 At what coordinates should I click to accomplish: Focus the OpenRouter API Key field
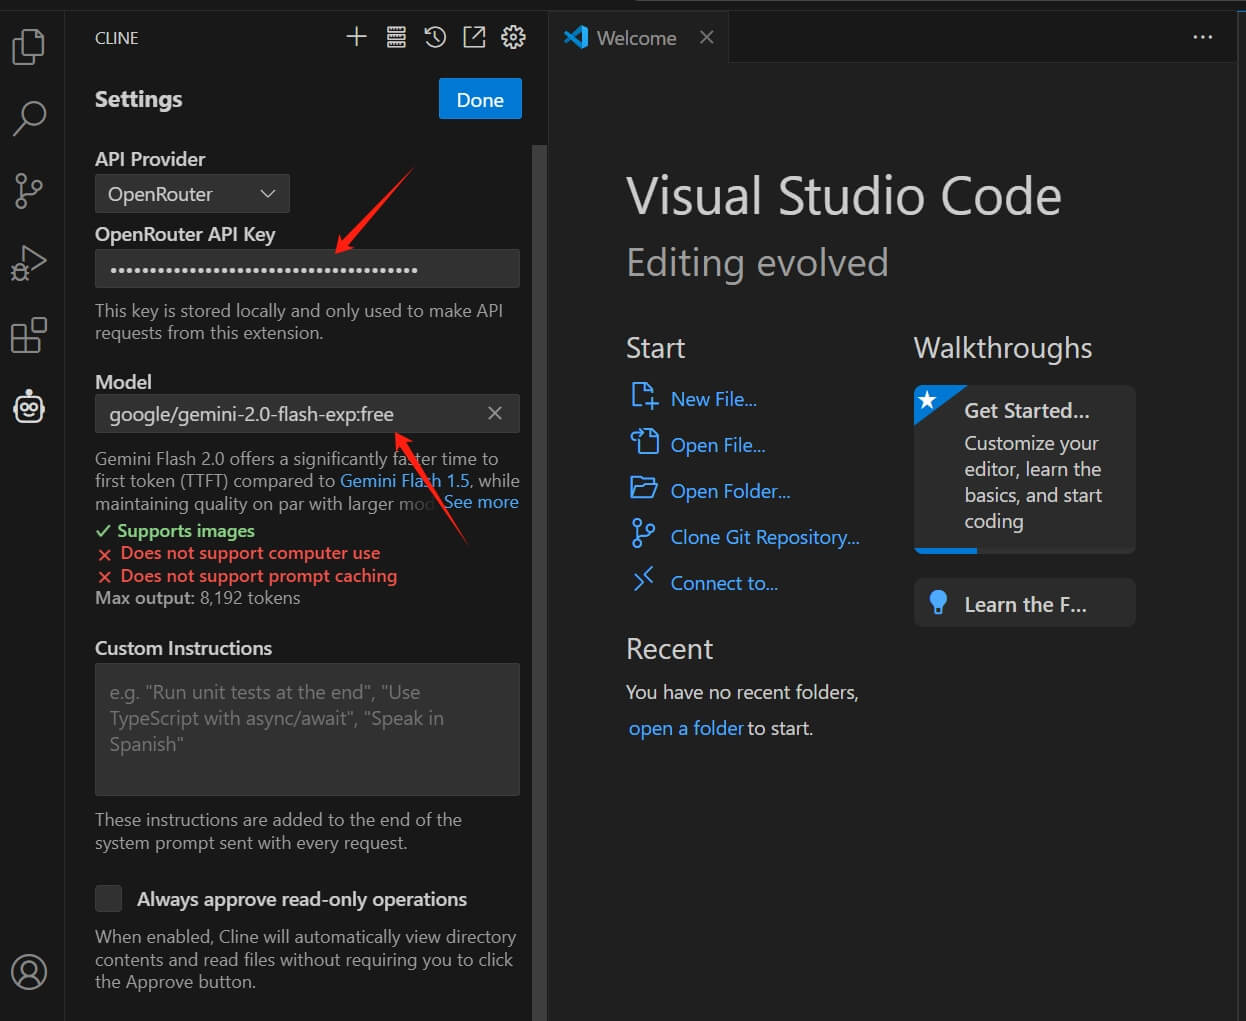click(x=307, y=269)
